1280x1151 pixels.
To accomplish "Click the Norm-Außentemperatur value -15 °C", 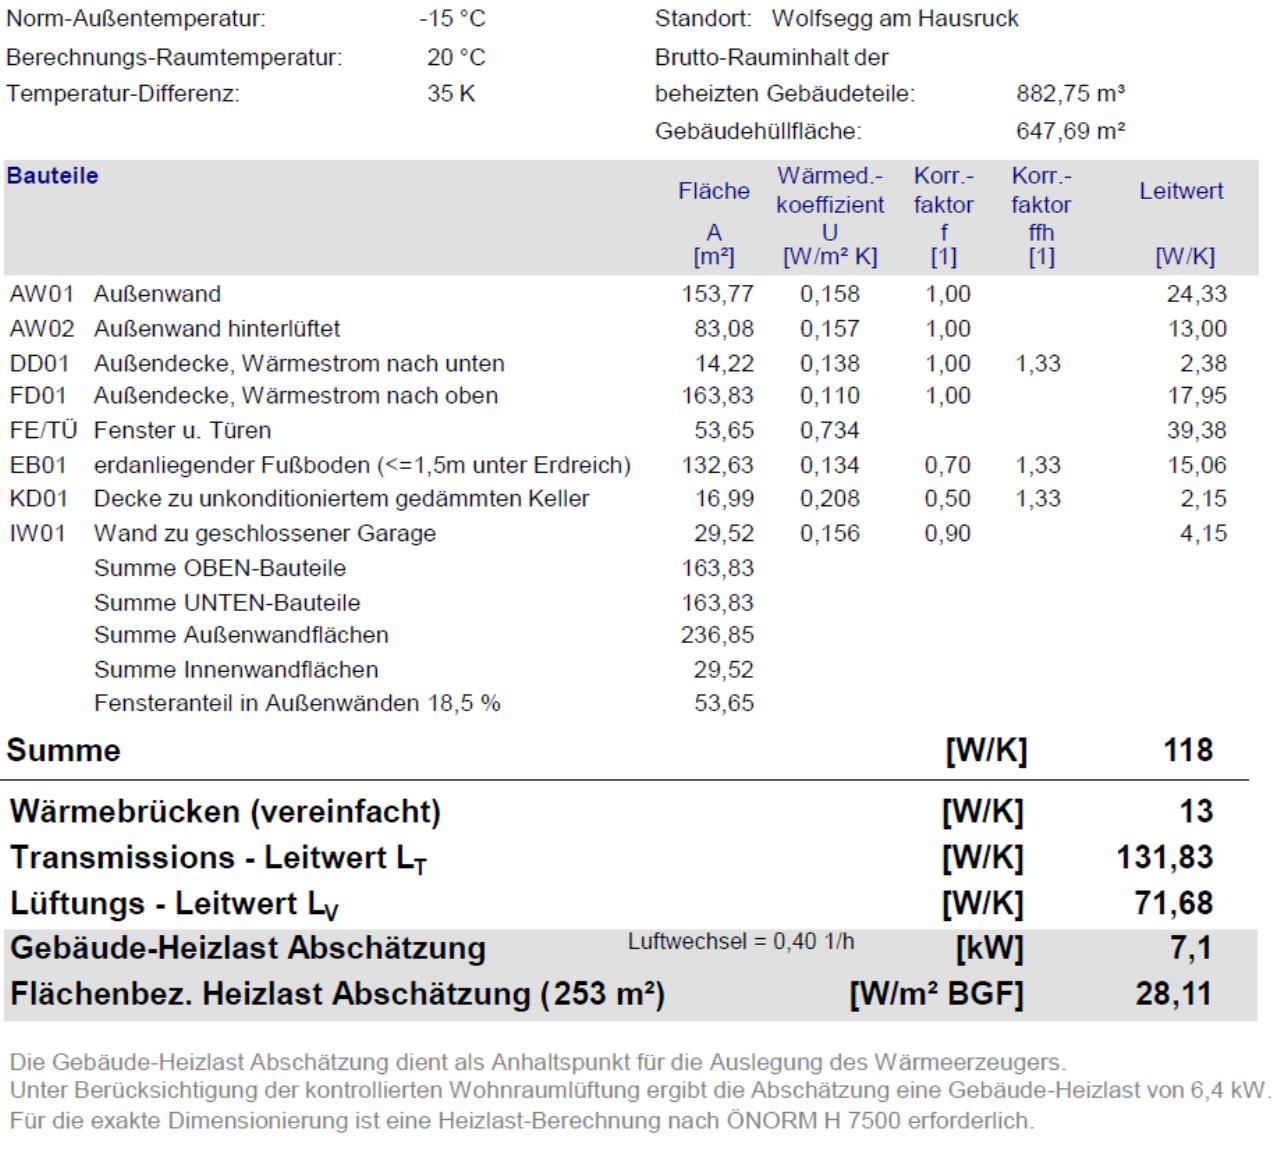I will pos(452,19).
